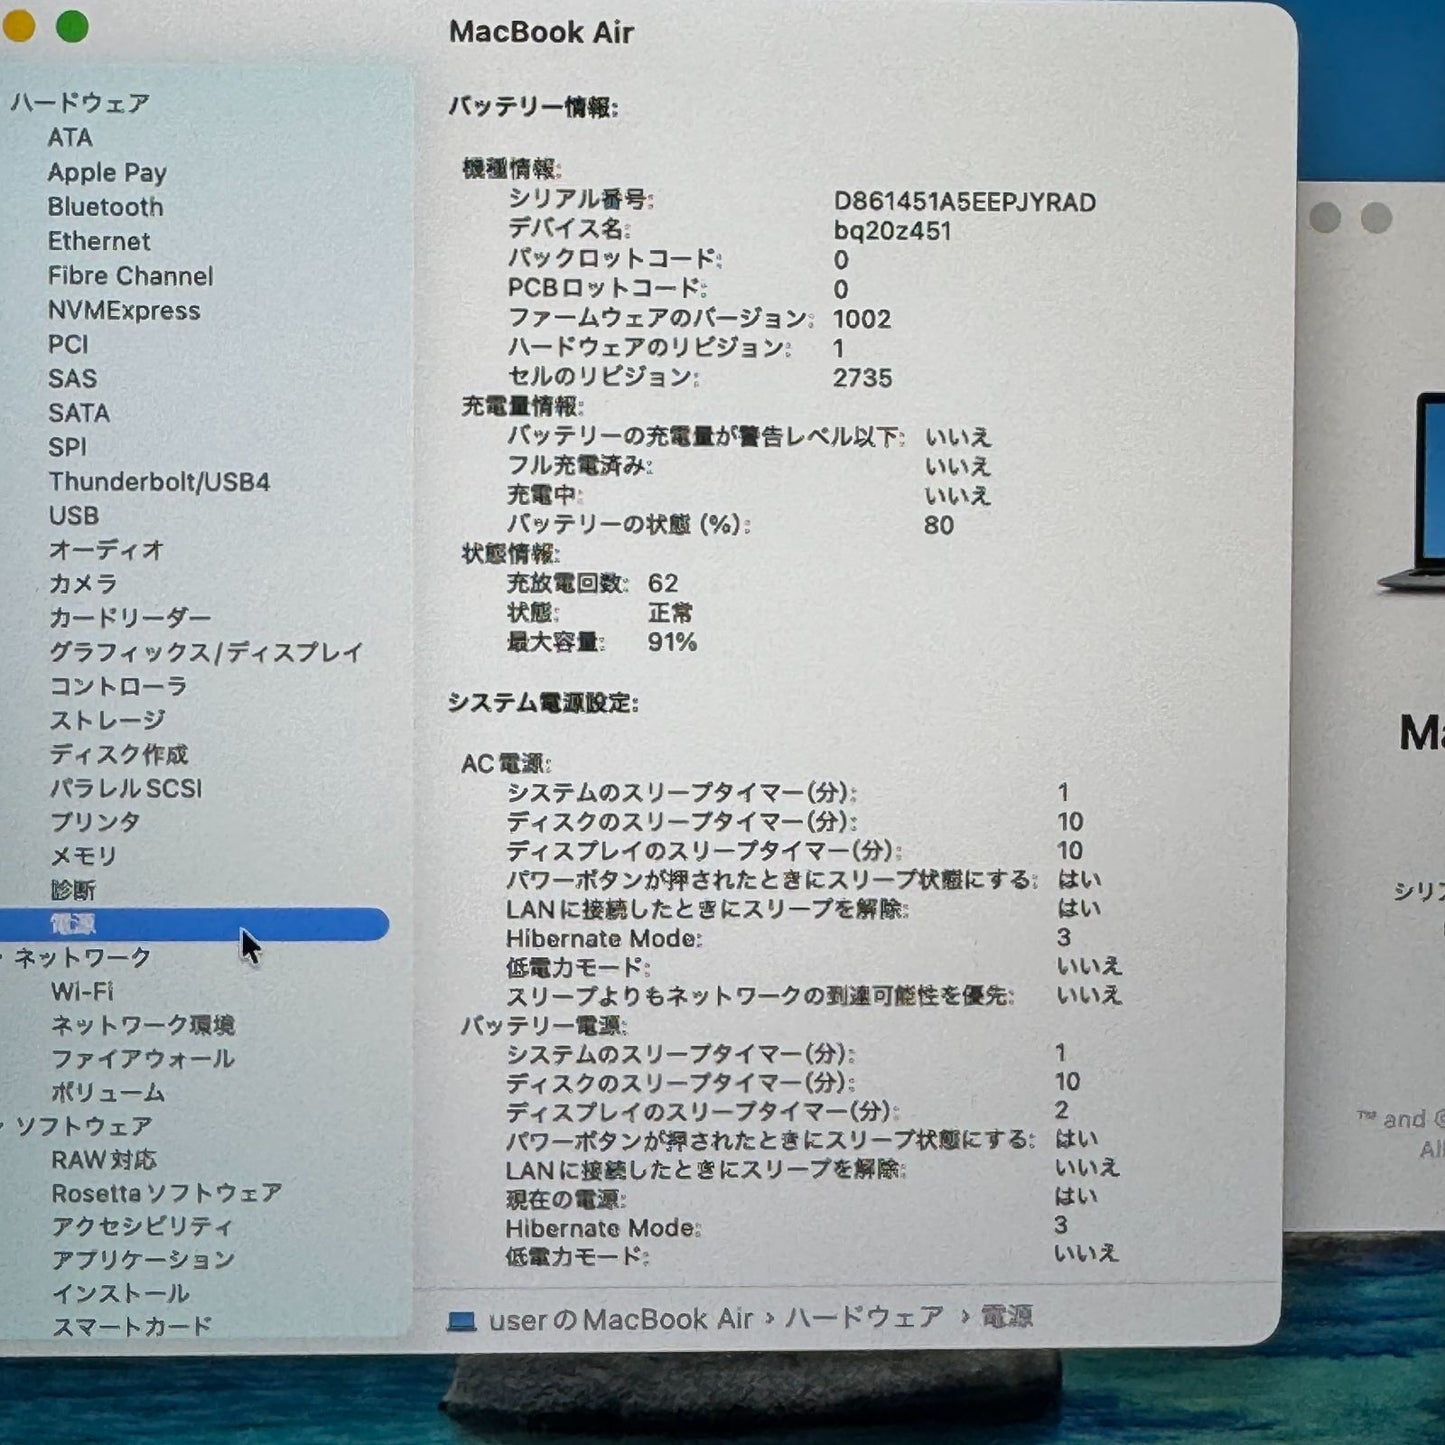
Task: Collapse the ソフトウェア category
Action: click(x=4, y=1126)
